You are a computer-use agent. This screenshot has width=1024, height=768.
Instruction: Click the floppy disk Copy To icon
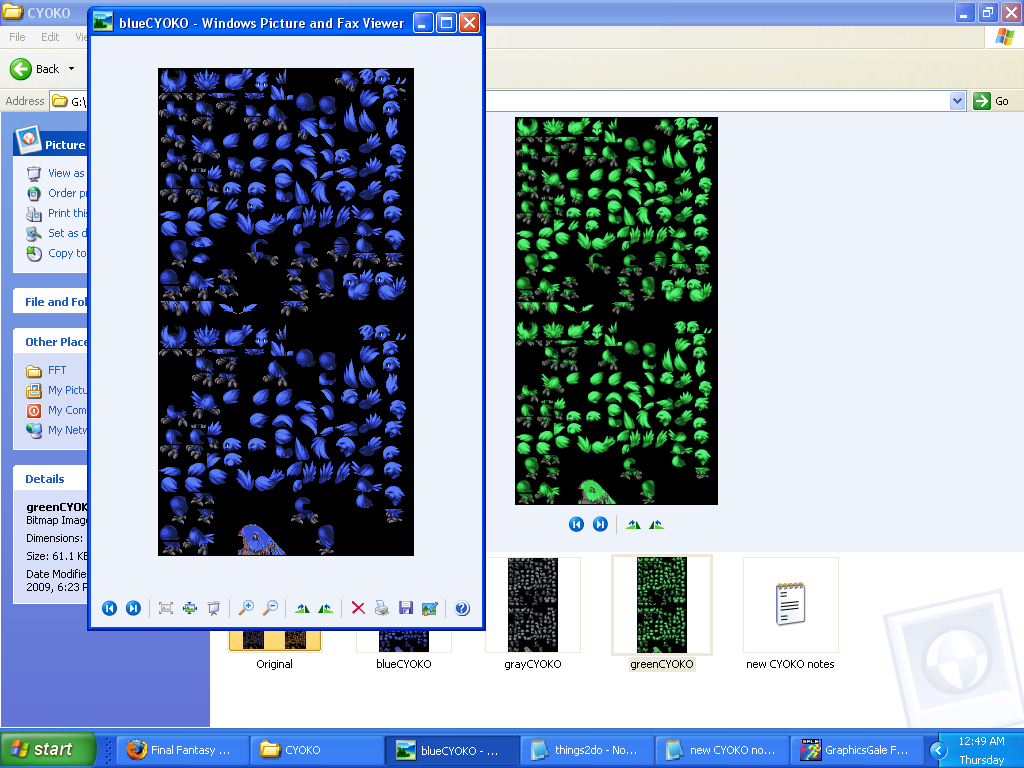click(x=406, y=609)
